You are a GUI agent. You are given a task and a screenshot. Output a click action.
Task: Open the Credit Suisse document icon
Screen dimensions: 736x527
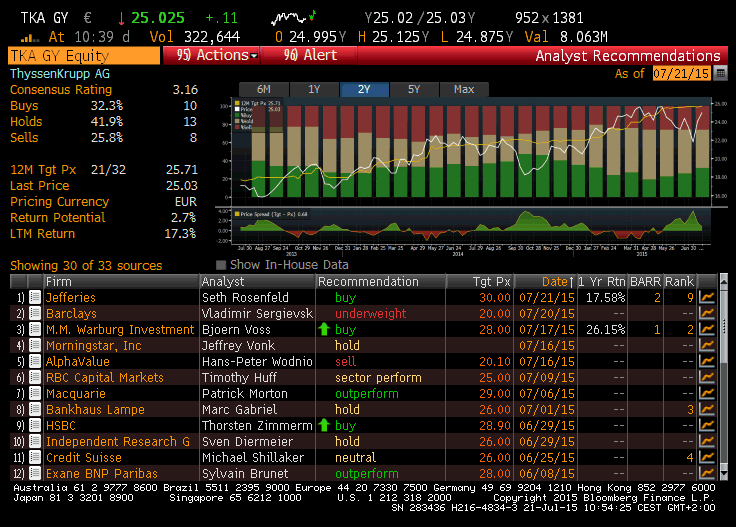[x=35, y=457]
